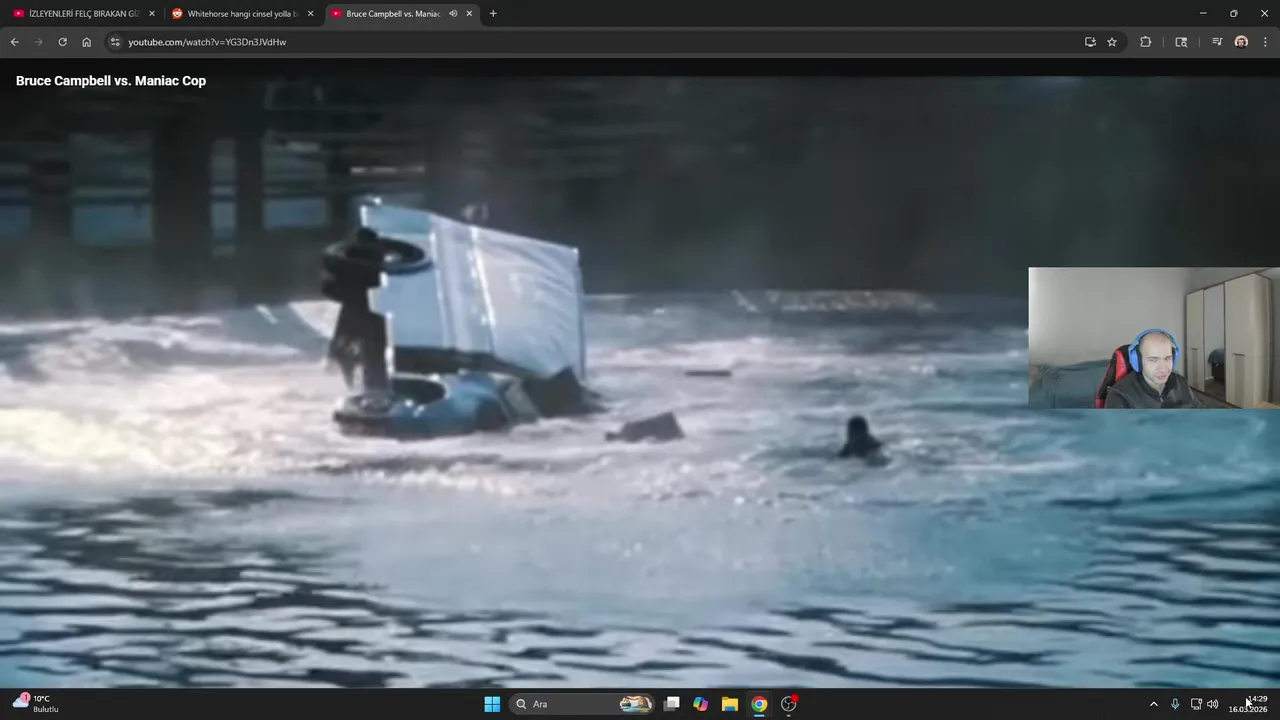The height and width of the screenshot is (720, 1280).
Task: Mute tab via speaker icon on Bruce Campbell tab
Action: coord(453,14)
